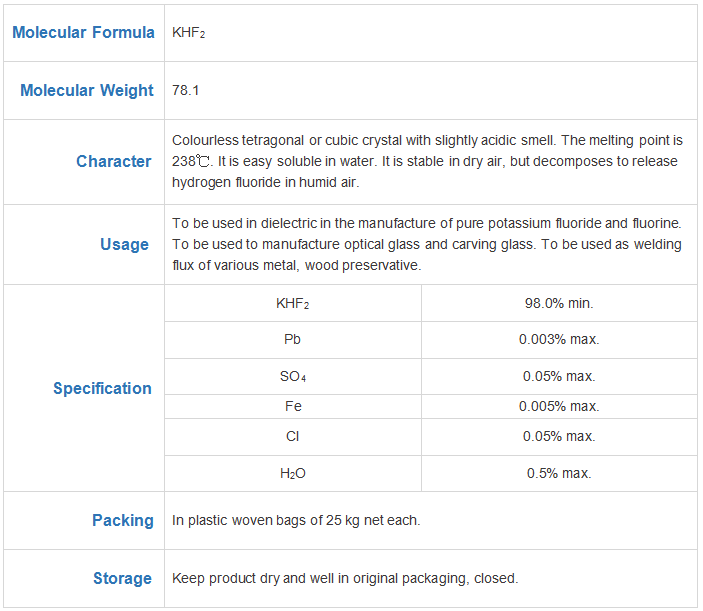Click the Fe specification cell
703x611 pixels.
coord(293,407)
